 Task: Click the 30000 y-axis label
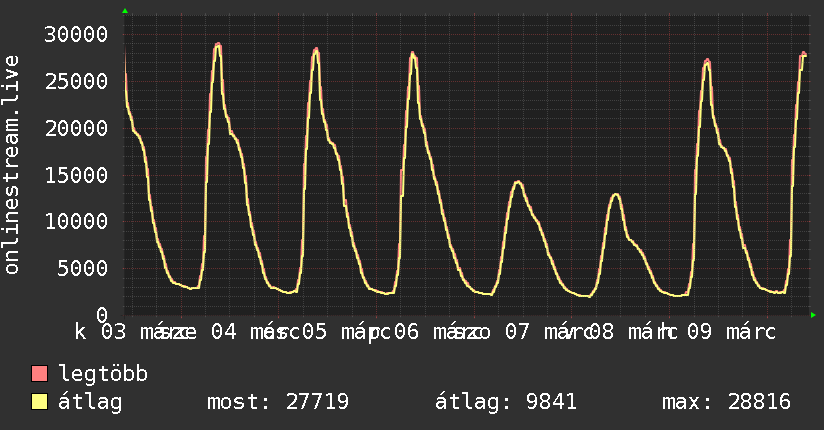[x=76, y=35]
